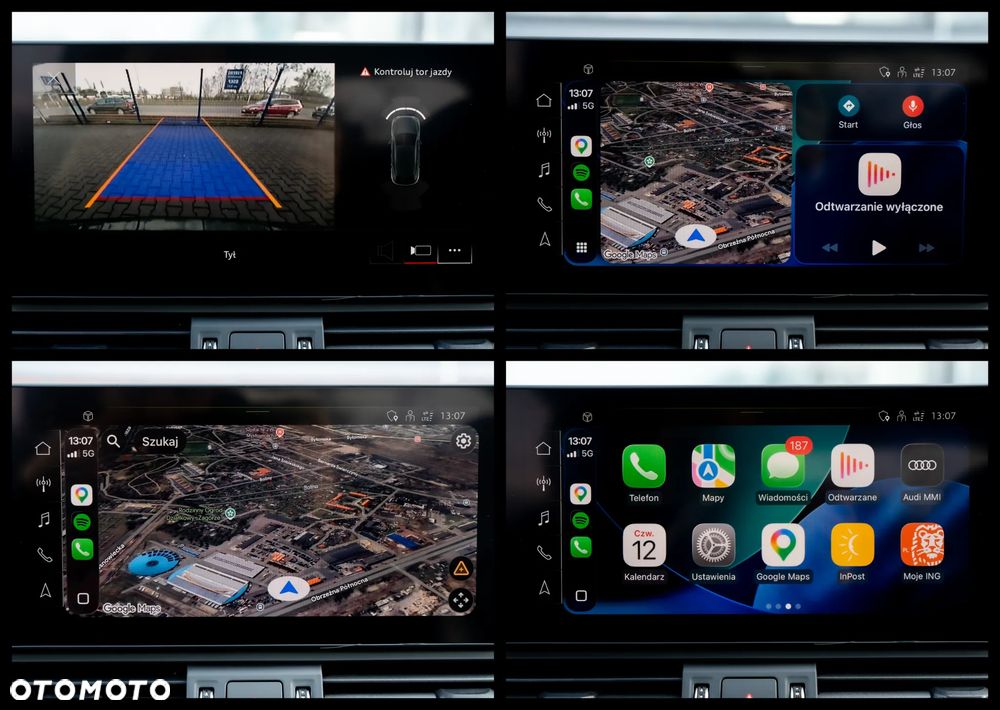
Task: Play audio in the Odtwarzanie wyłączone widget
Action: pyautogui.click(x=878, y=248)
